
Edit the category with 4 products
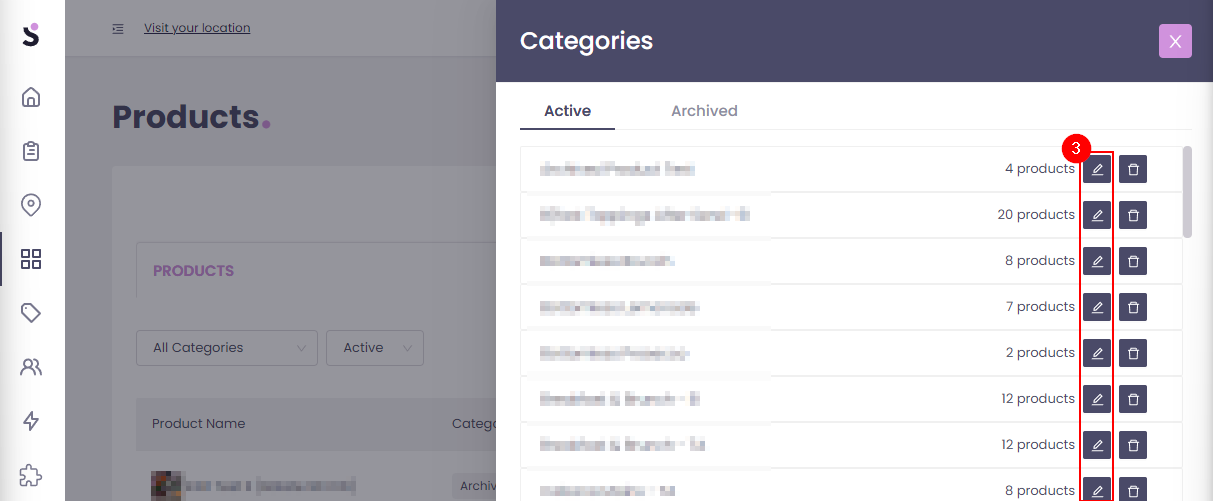coord(1097,169)
